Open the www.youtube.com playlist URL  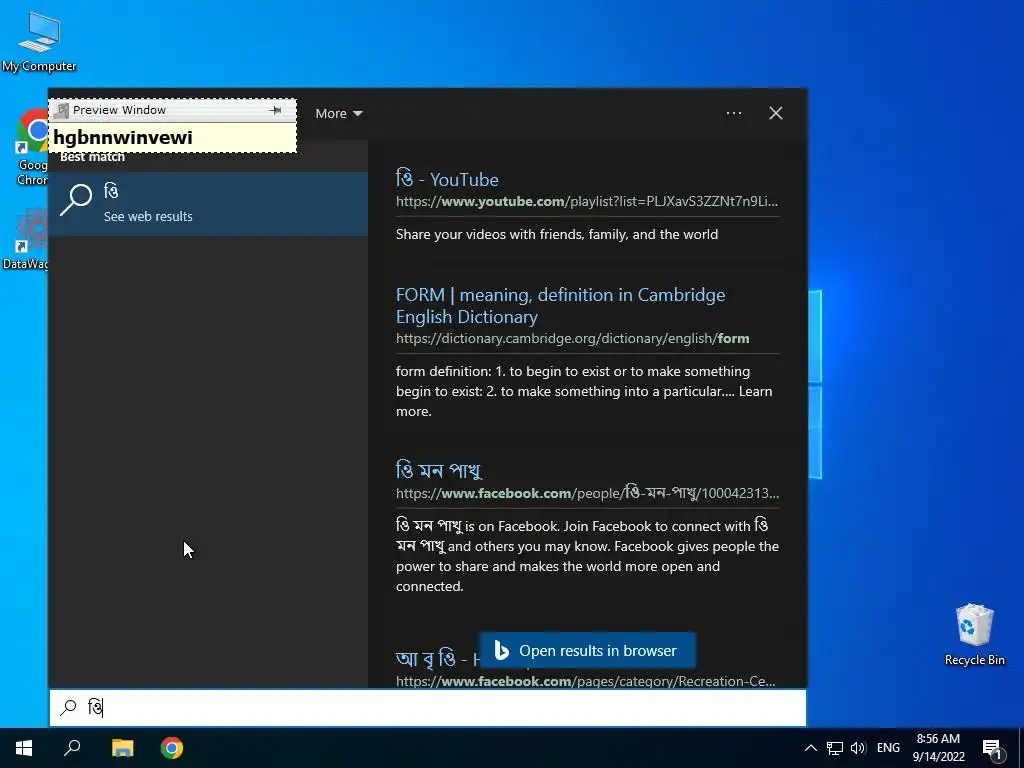pos(587,201)
